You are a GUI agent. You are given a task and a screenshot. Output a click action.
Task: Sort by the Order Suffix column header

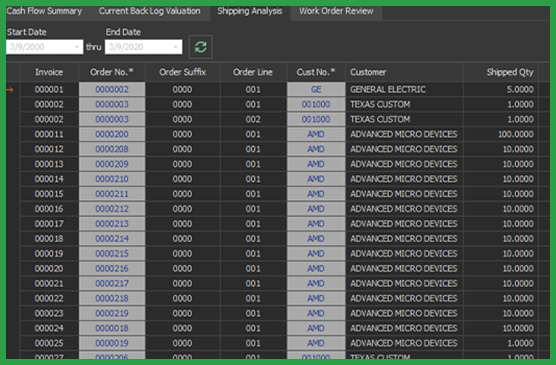pos(183,72)
